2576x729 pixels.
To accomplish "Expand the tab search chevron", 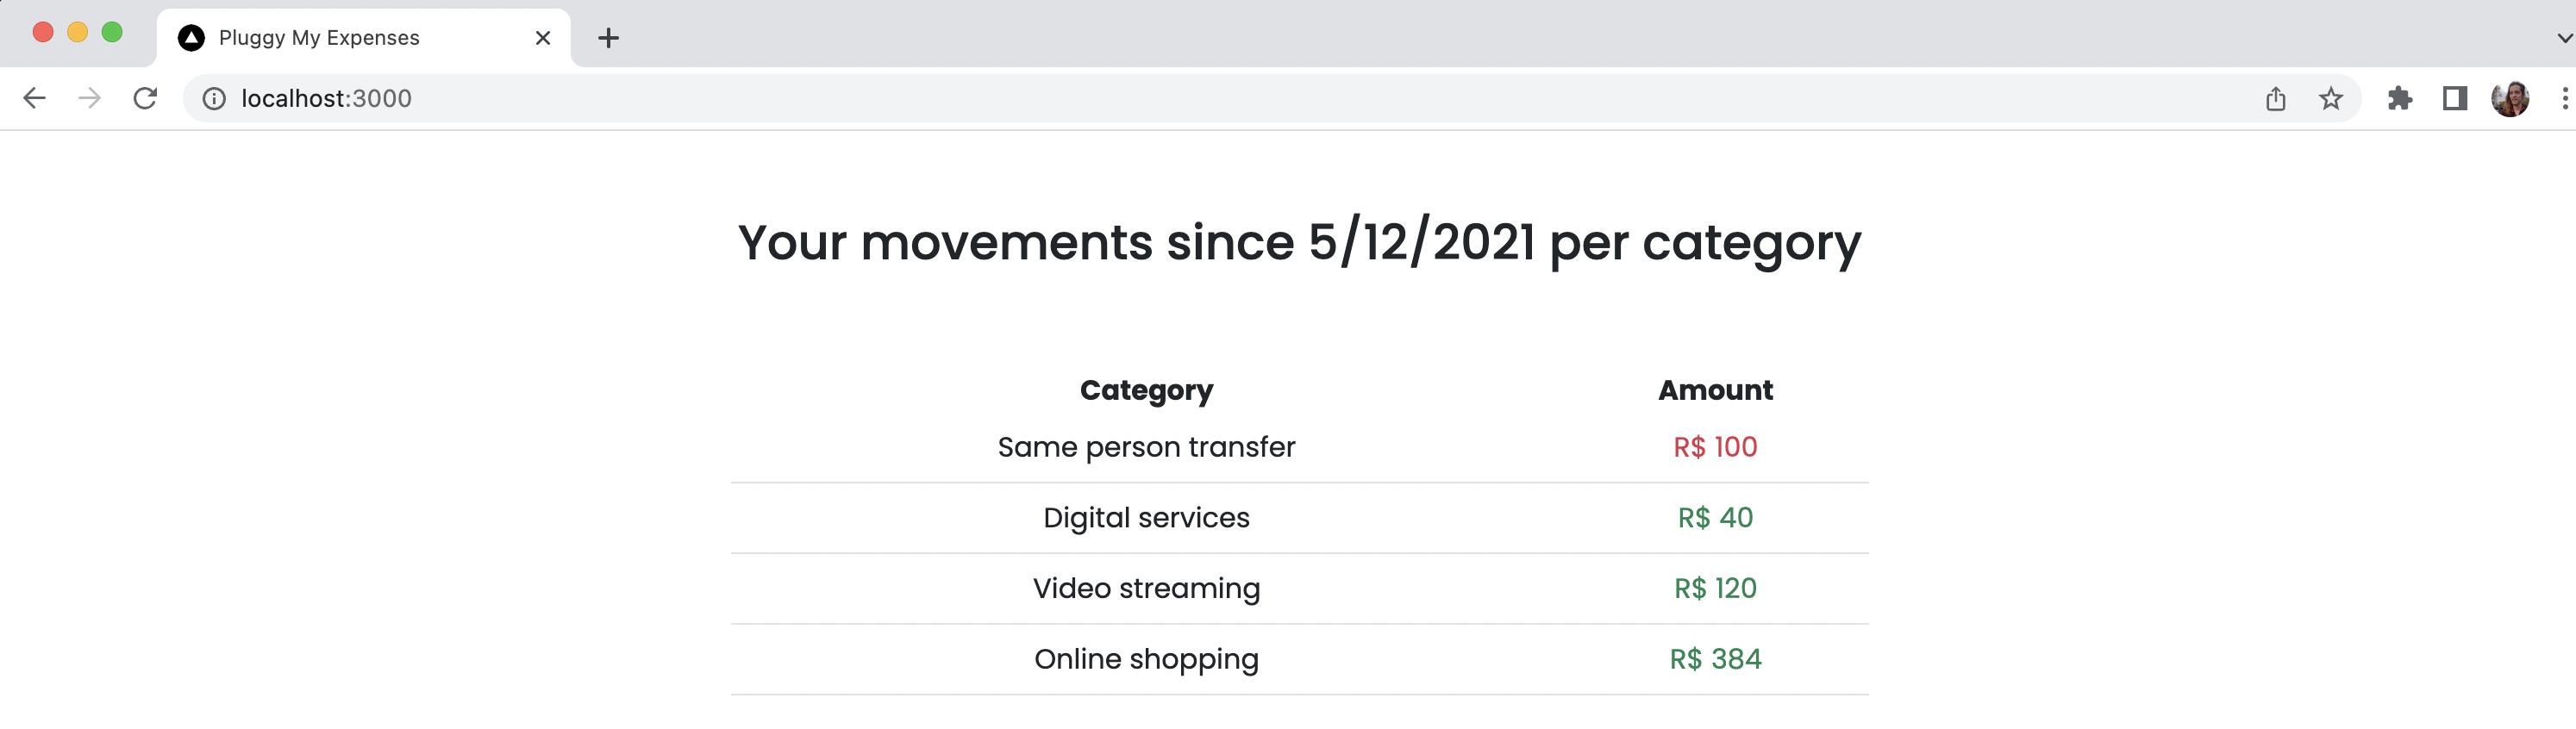I will coord(2564,38).
